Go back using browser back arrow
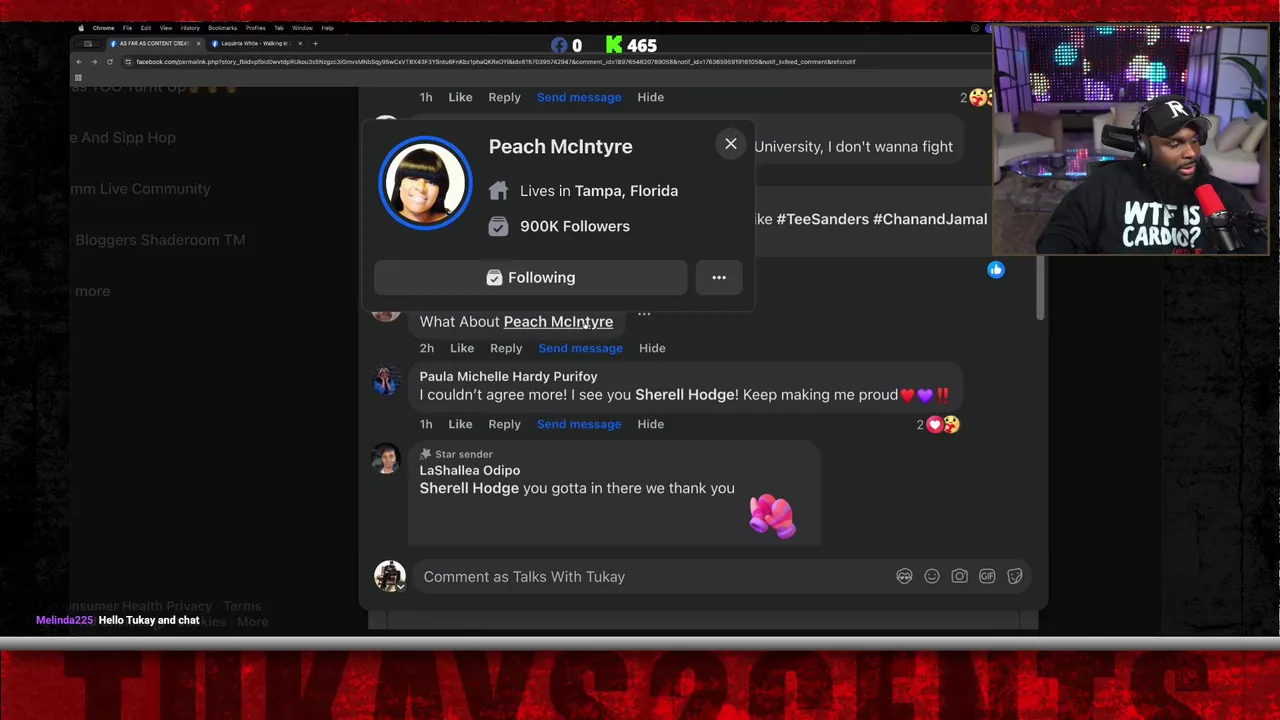This screenshot has width=1280, height=720. (79, 62)
